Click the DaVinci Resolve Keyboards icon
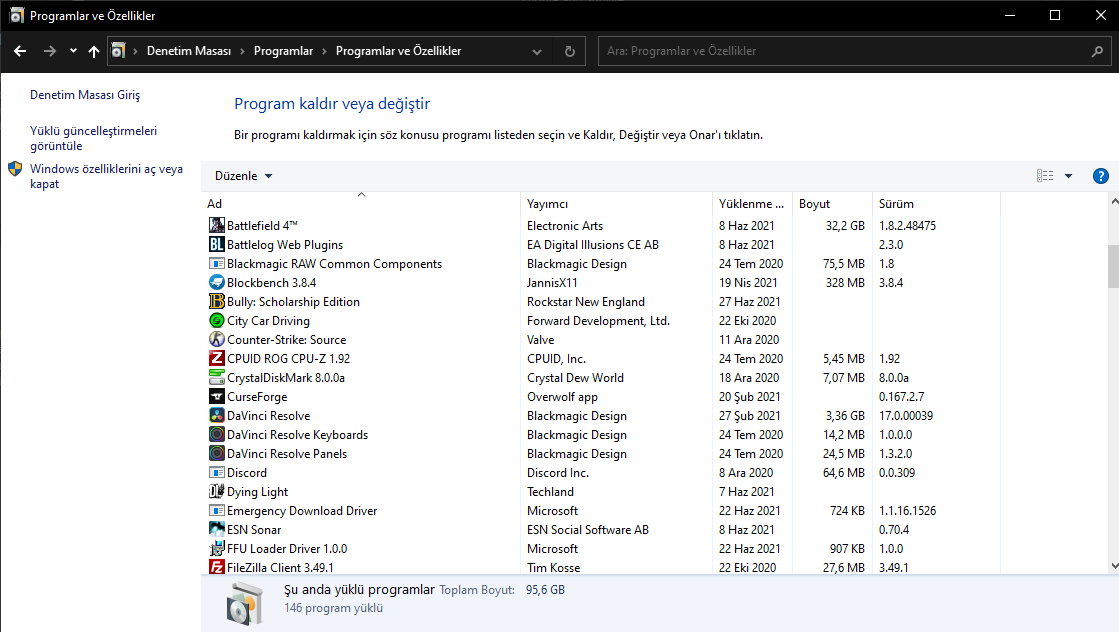Viewport: 1119px width, 632px height. 216,434
